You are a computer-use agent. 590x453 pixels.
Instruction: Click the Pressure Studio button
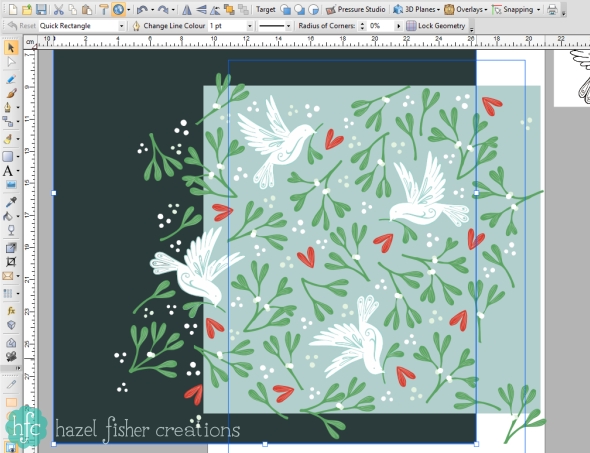(356, 9)
